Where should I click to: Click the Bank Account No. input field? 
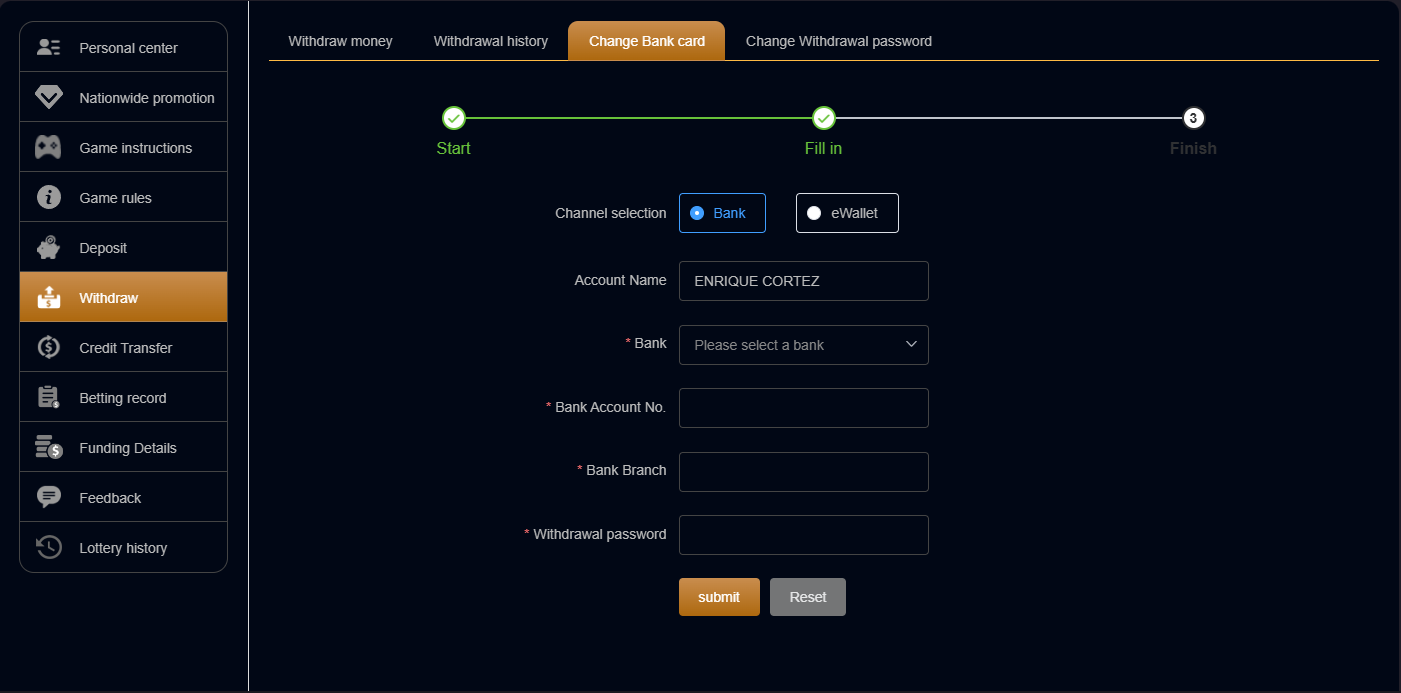coord(803,408)
